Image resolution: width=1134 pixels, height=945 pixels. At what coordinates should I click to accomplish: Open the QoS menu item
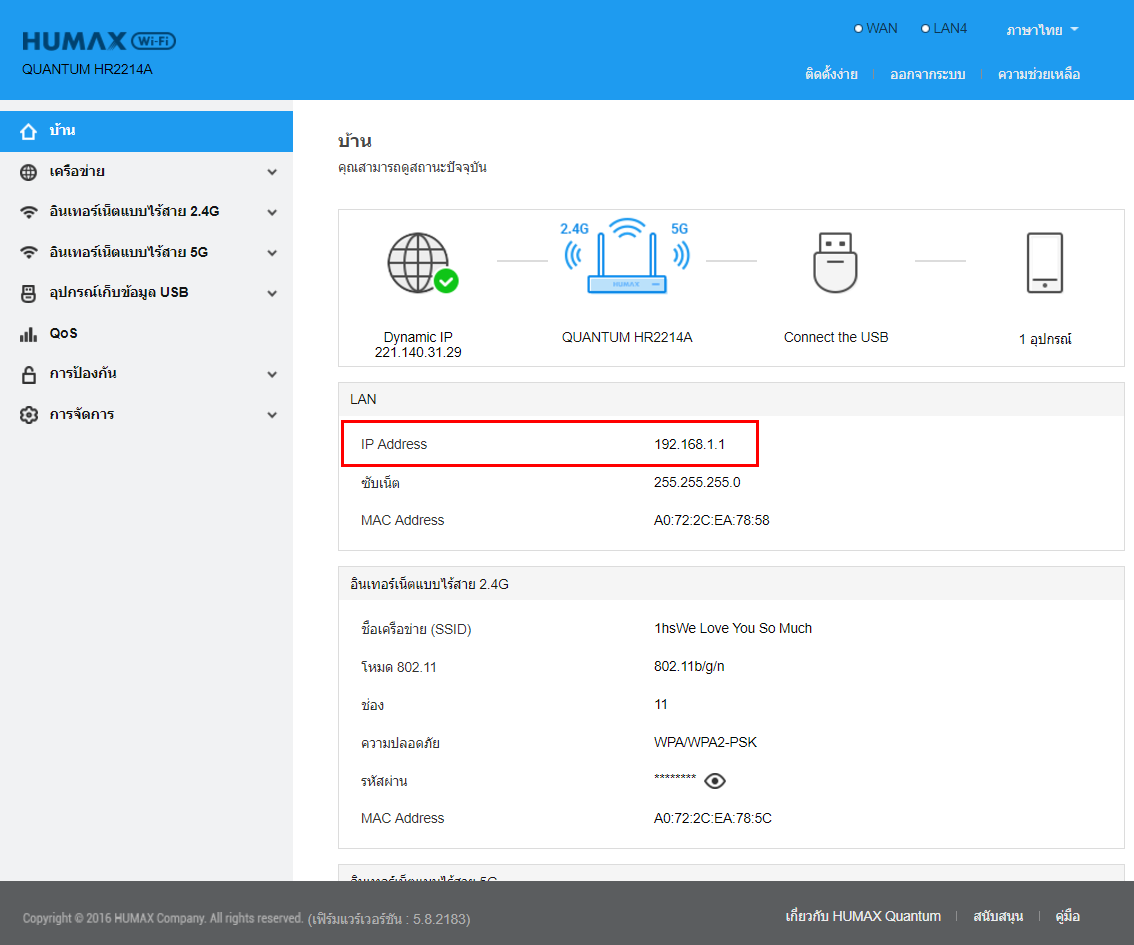coord(146,334)
